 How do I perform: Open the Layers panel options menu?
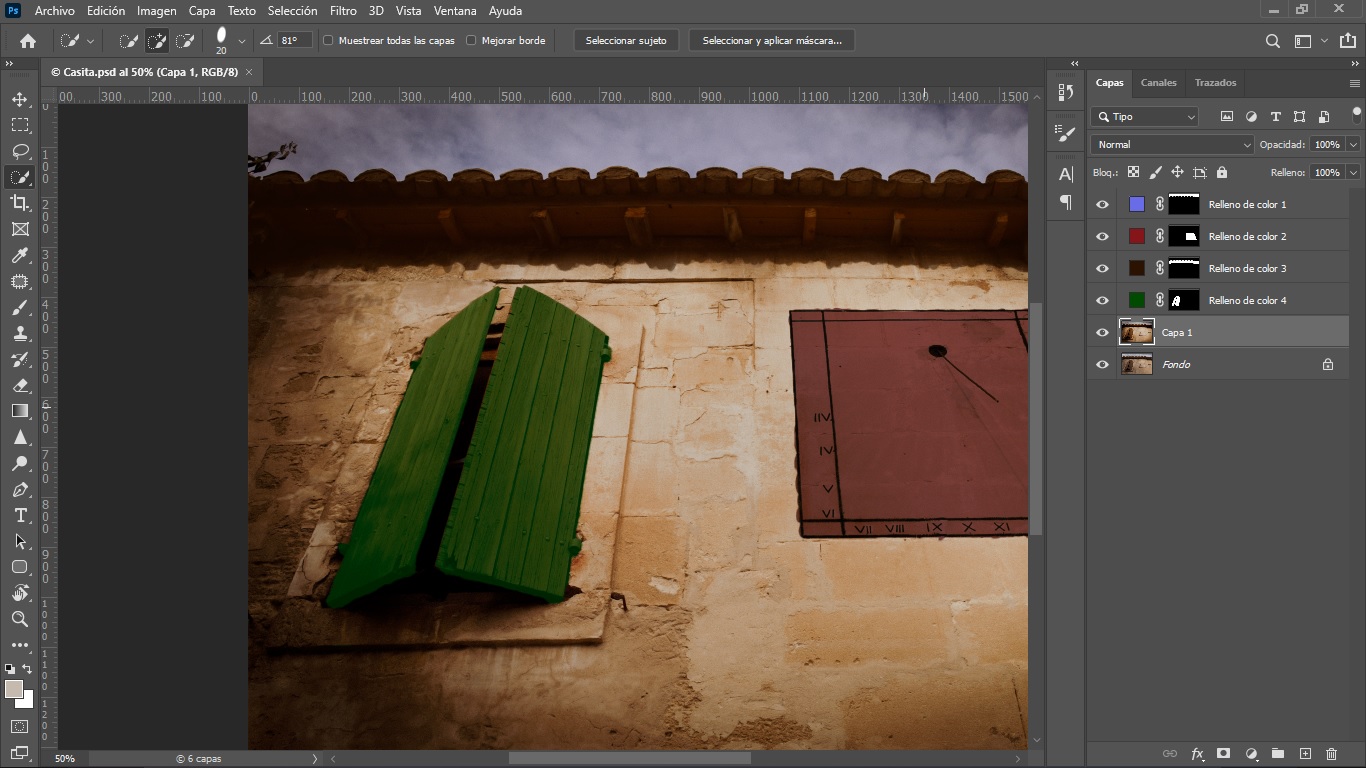1355,83
